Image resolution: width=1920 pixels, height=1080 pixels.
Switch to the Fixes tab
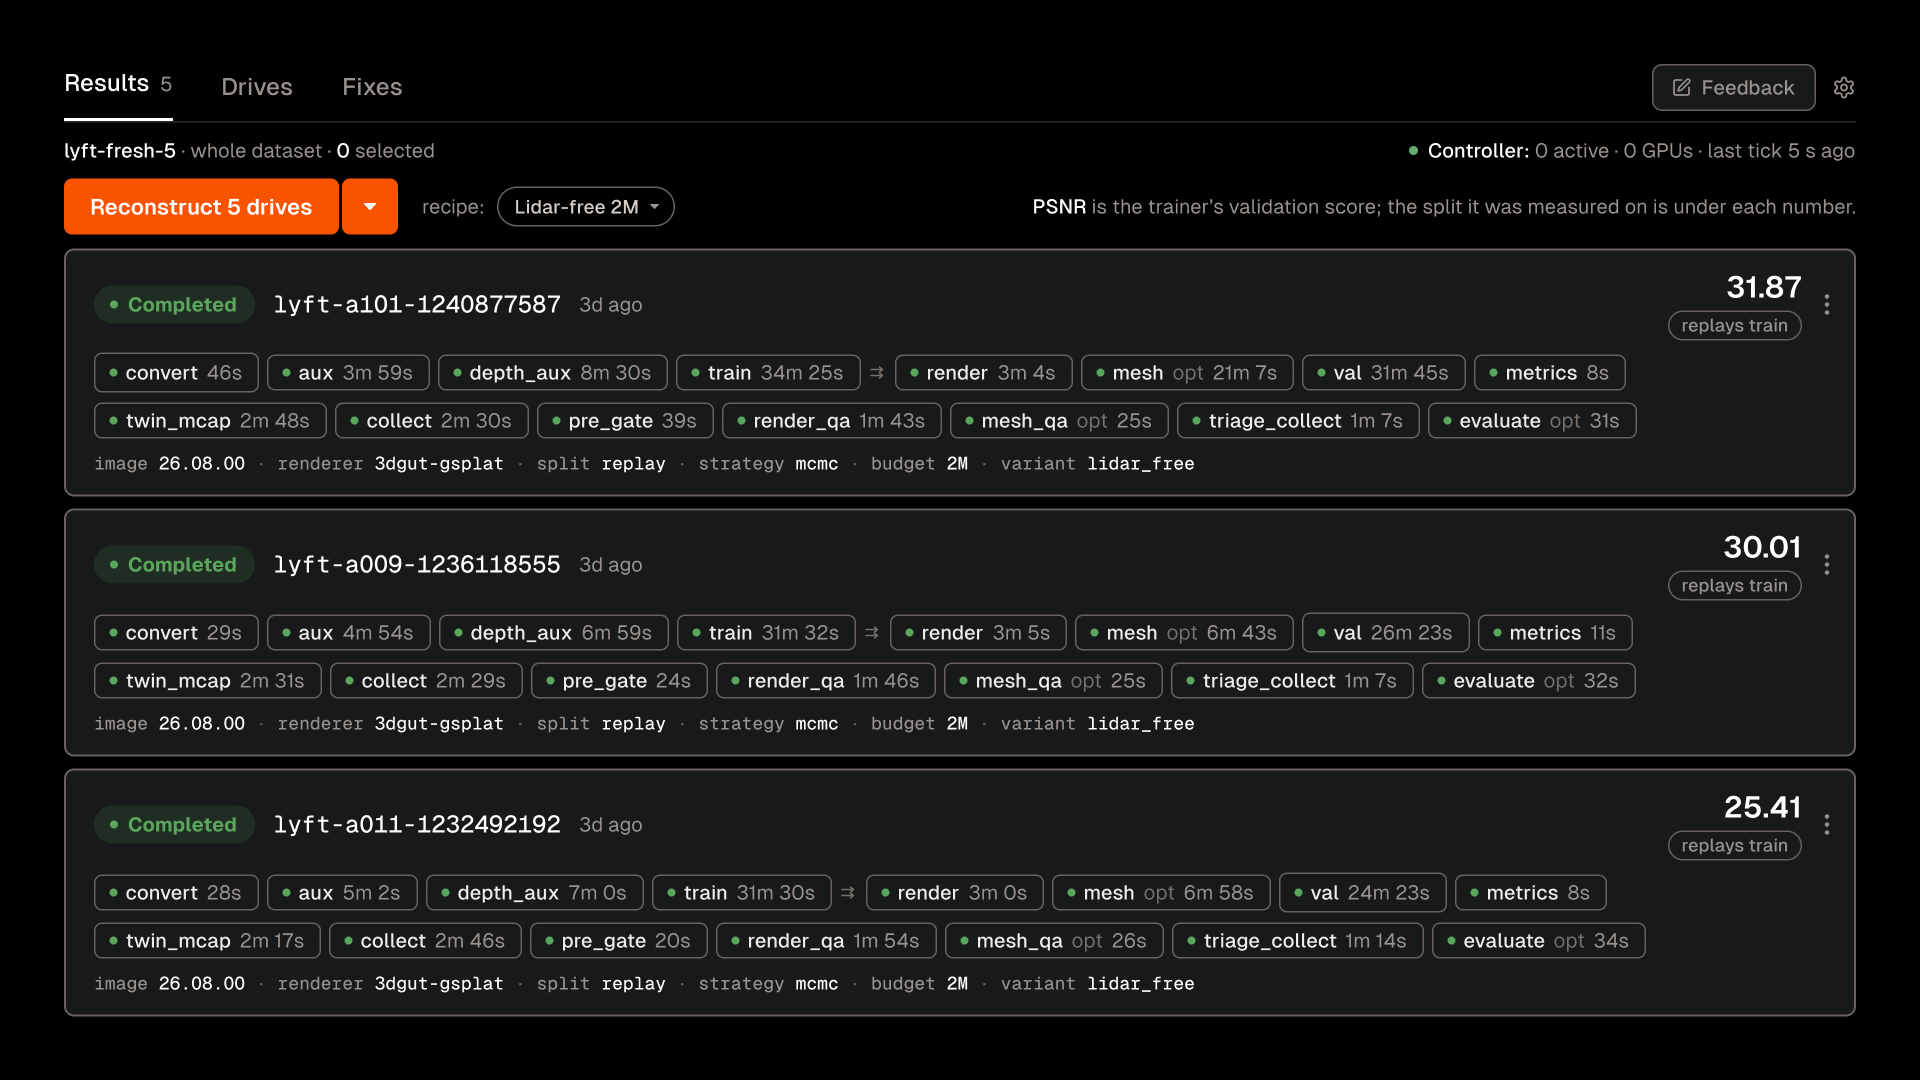[372, 87]
